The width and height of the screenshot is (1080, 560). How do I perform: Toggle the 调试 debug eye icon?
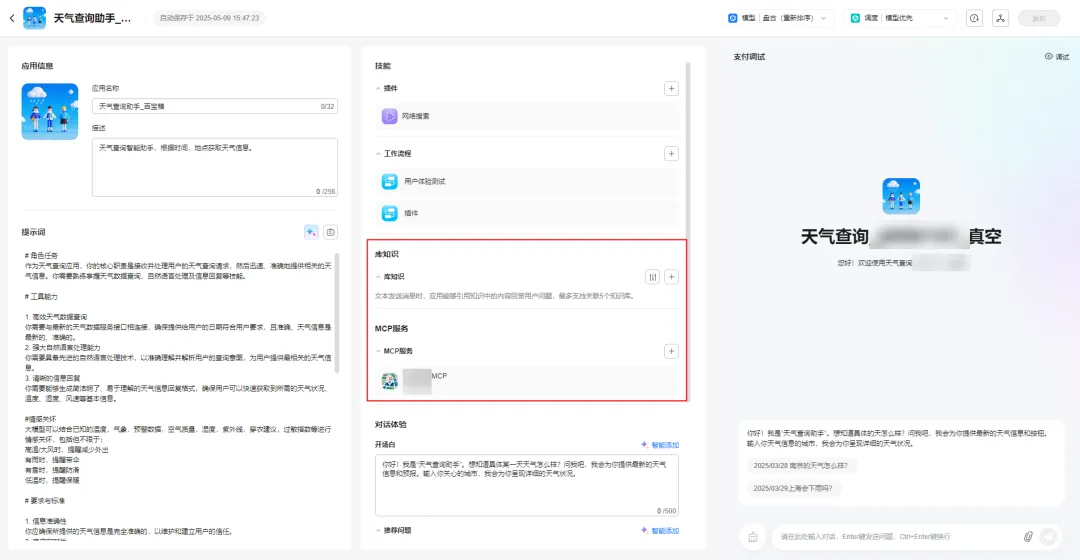pyautogui.click(x=1048, y=56)
